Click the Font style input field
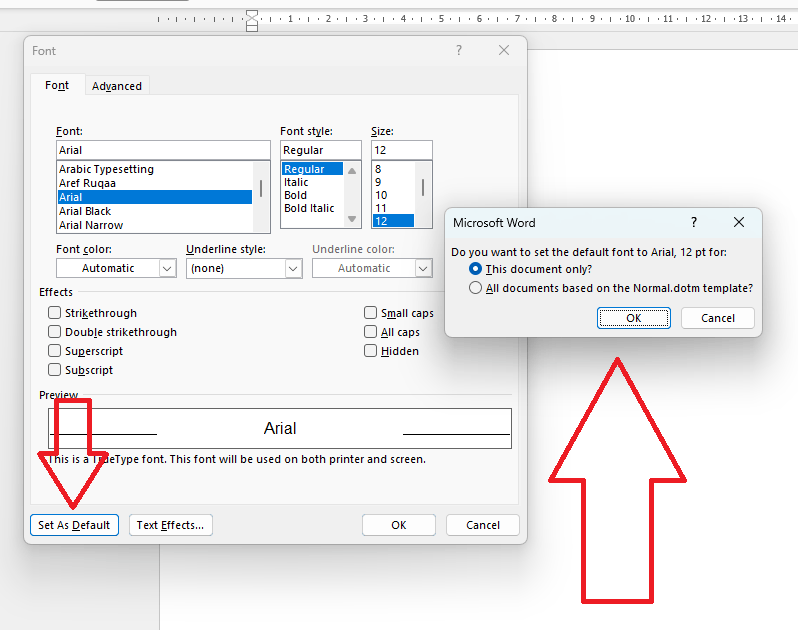 pyautogui.click(x=321, y=150)
